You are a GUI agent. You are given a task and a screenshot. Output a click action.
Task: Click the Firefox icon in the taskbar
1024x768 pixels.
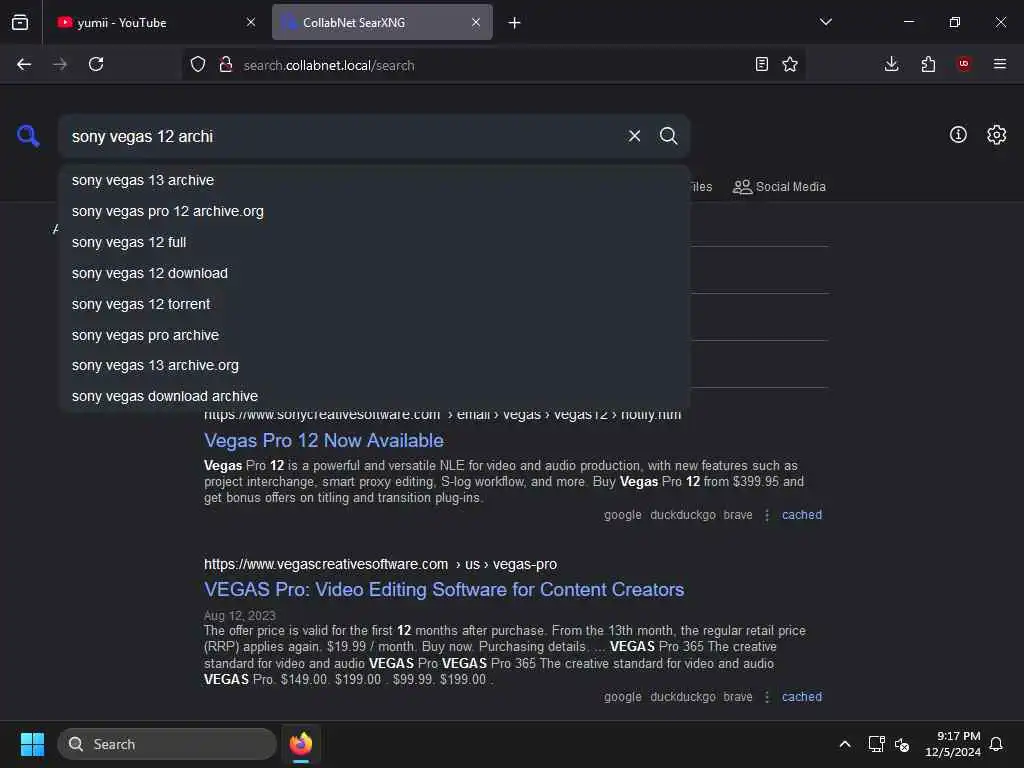point(301,744)
